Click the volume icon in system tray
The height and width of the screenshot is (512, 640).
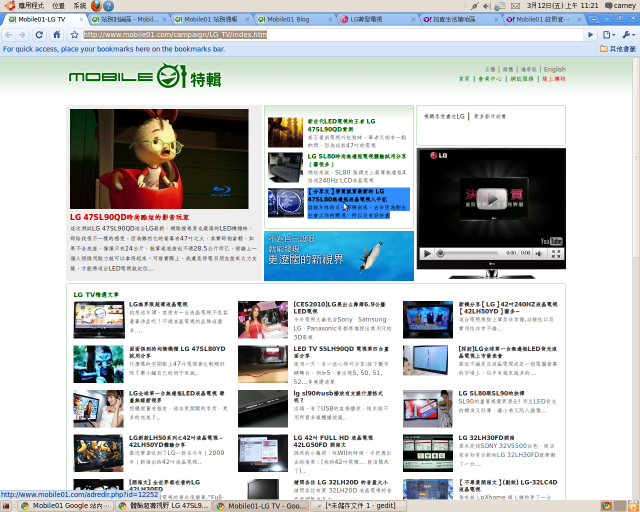point(487,6)
